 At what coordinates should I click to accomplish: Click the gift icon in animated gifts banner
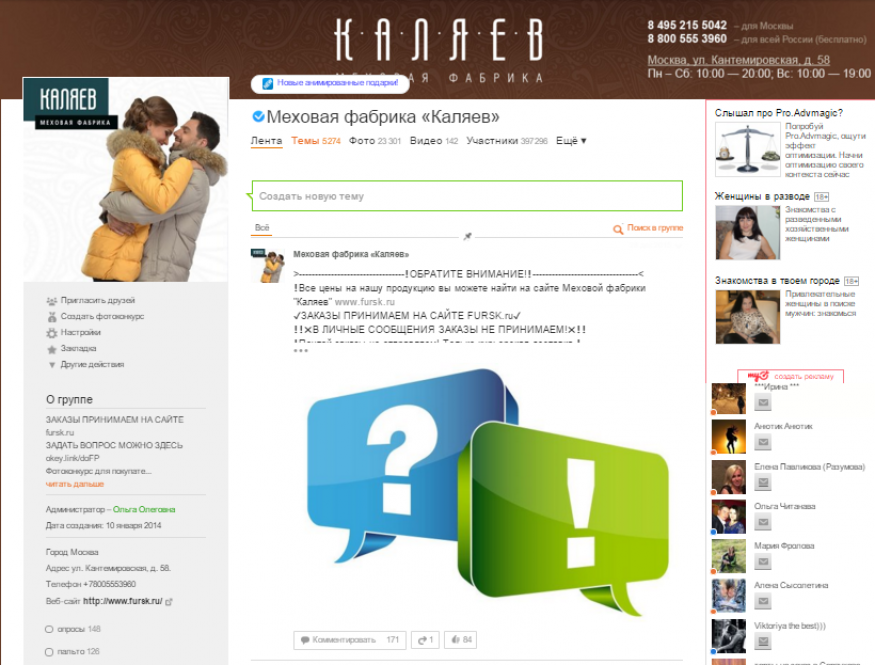point(268,83)
